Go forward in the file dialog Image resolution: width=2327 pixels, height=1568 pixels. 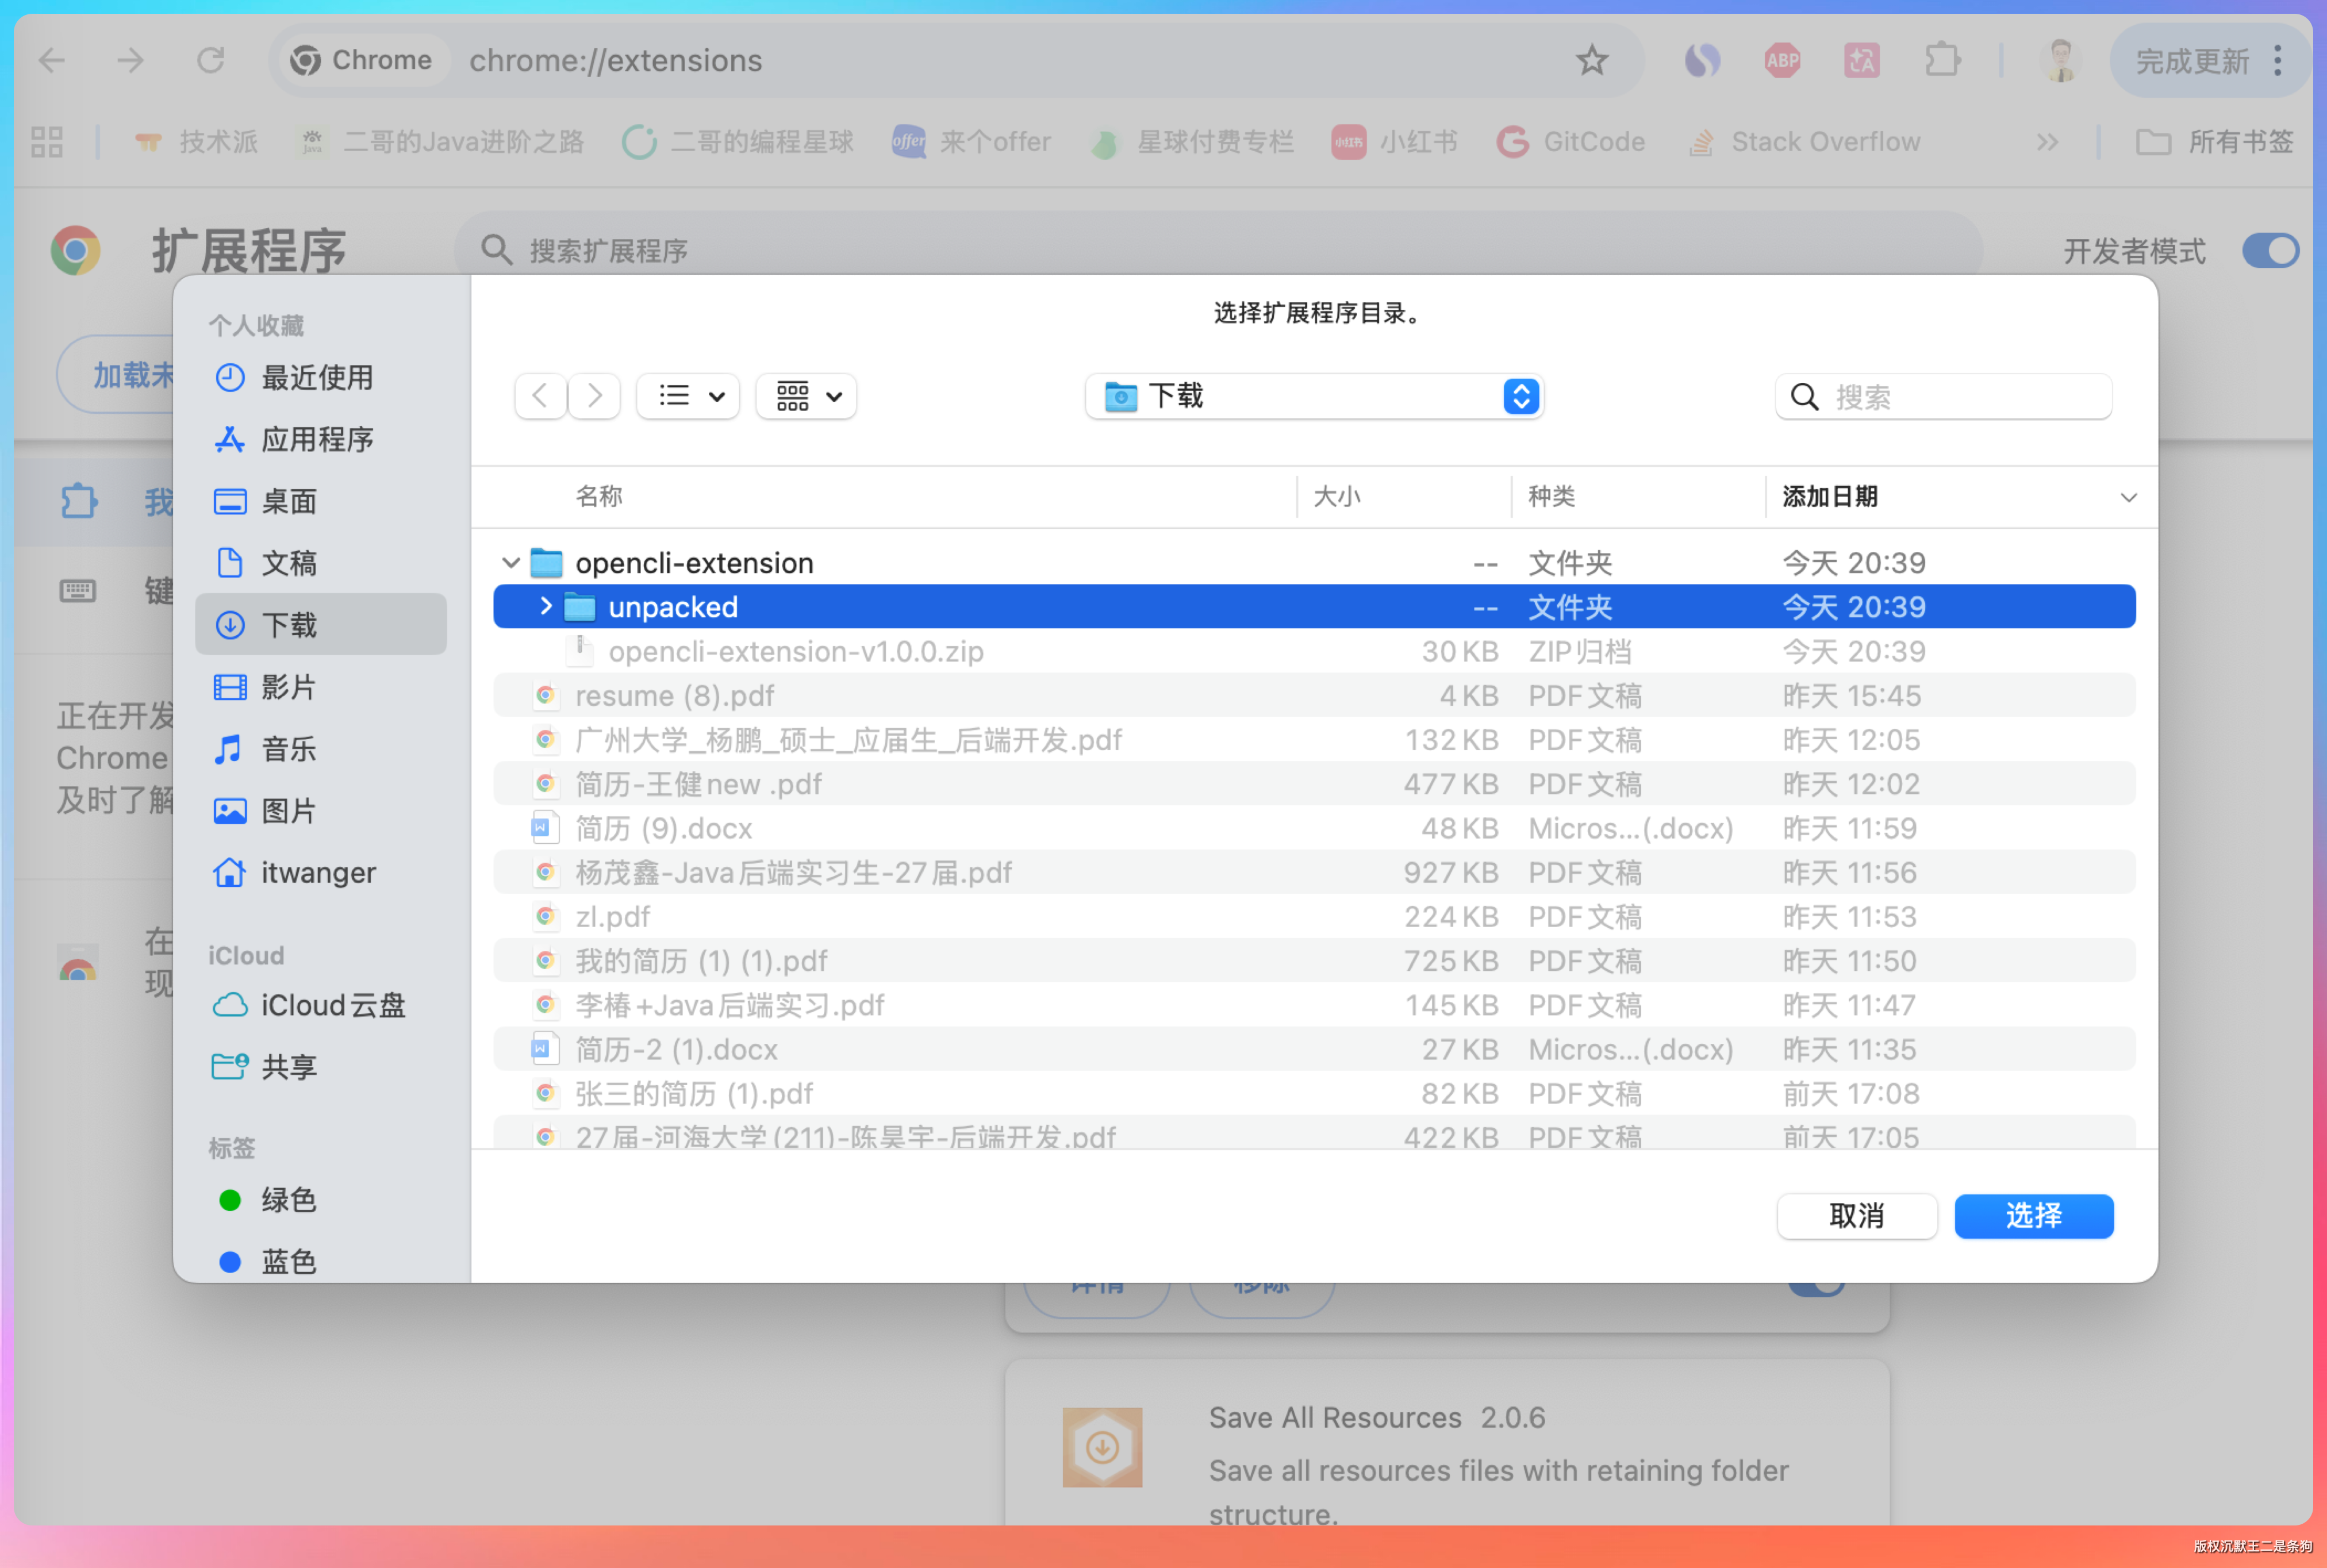click(595, 396)
